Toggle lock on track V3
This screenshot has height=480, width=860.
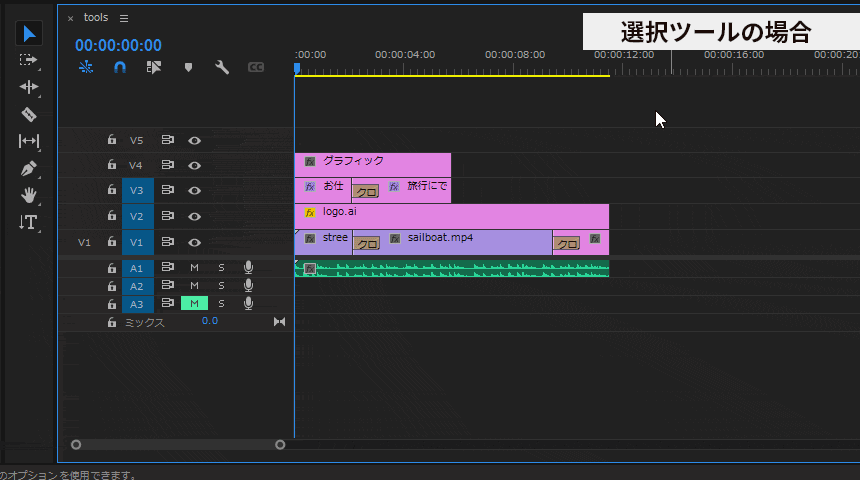[x=112, y=189]
